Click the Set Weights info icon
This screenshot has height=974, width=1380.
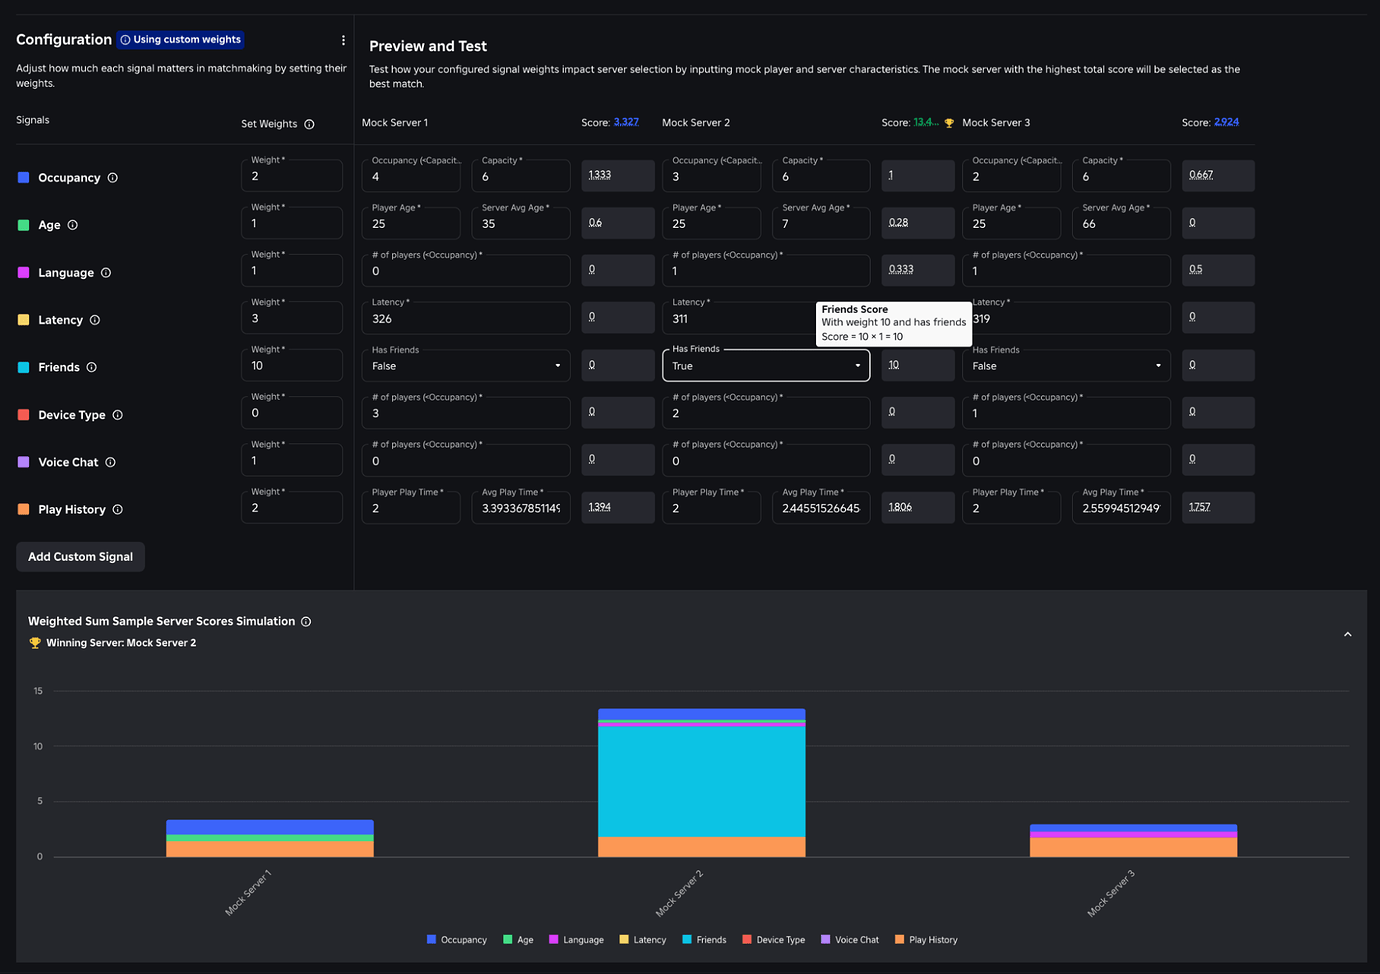(x=310, y=123)
